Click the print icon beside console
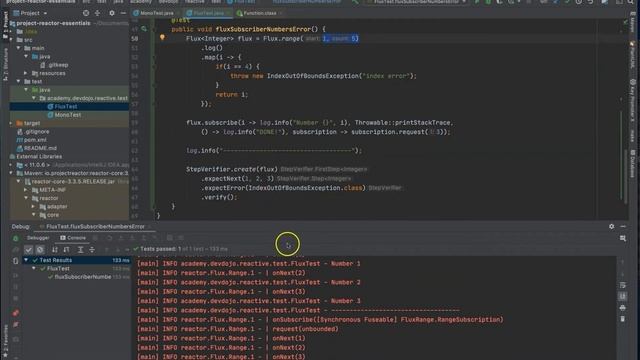Viewport: 640px width, 360px height. click(x=622, y=307)
